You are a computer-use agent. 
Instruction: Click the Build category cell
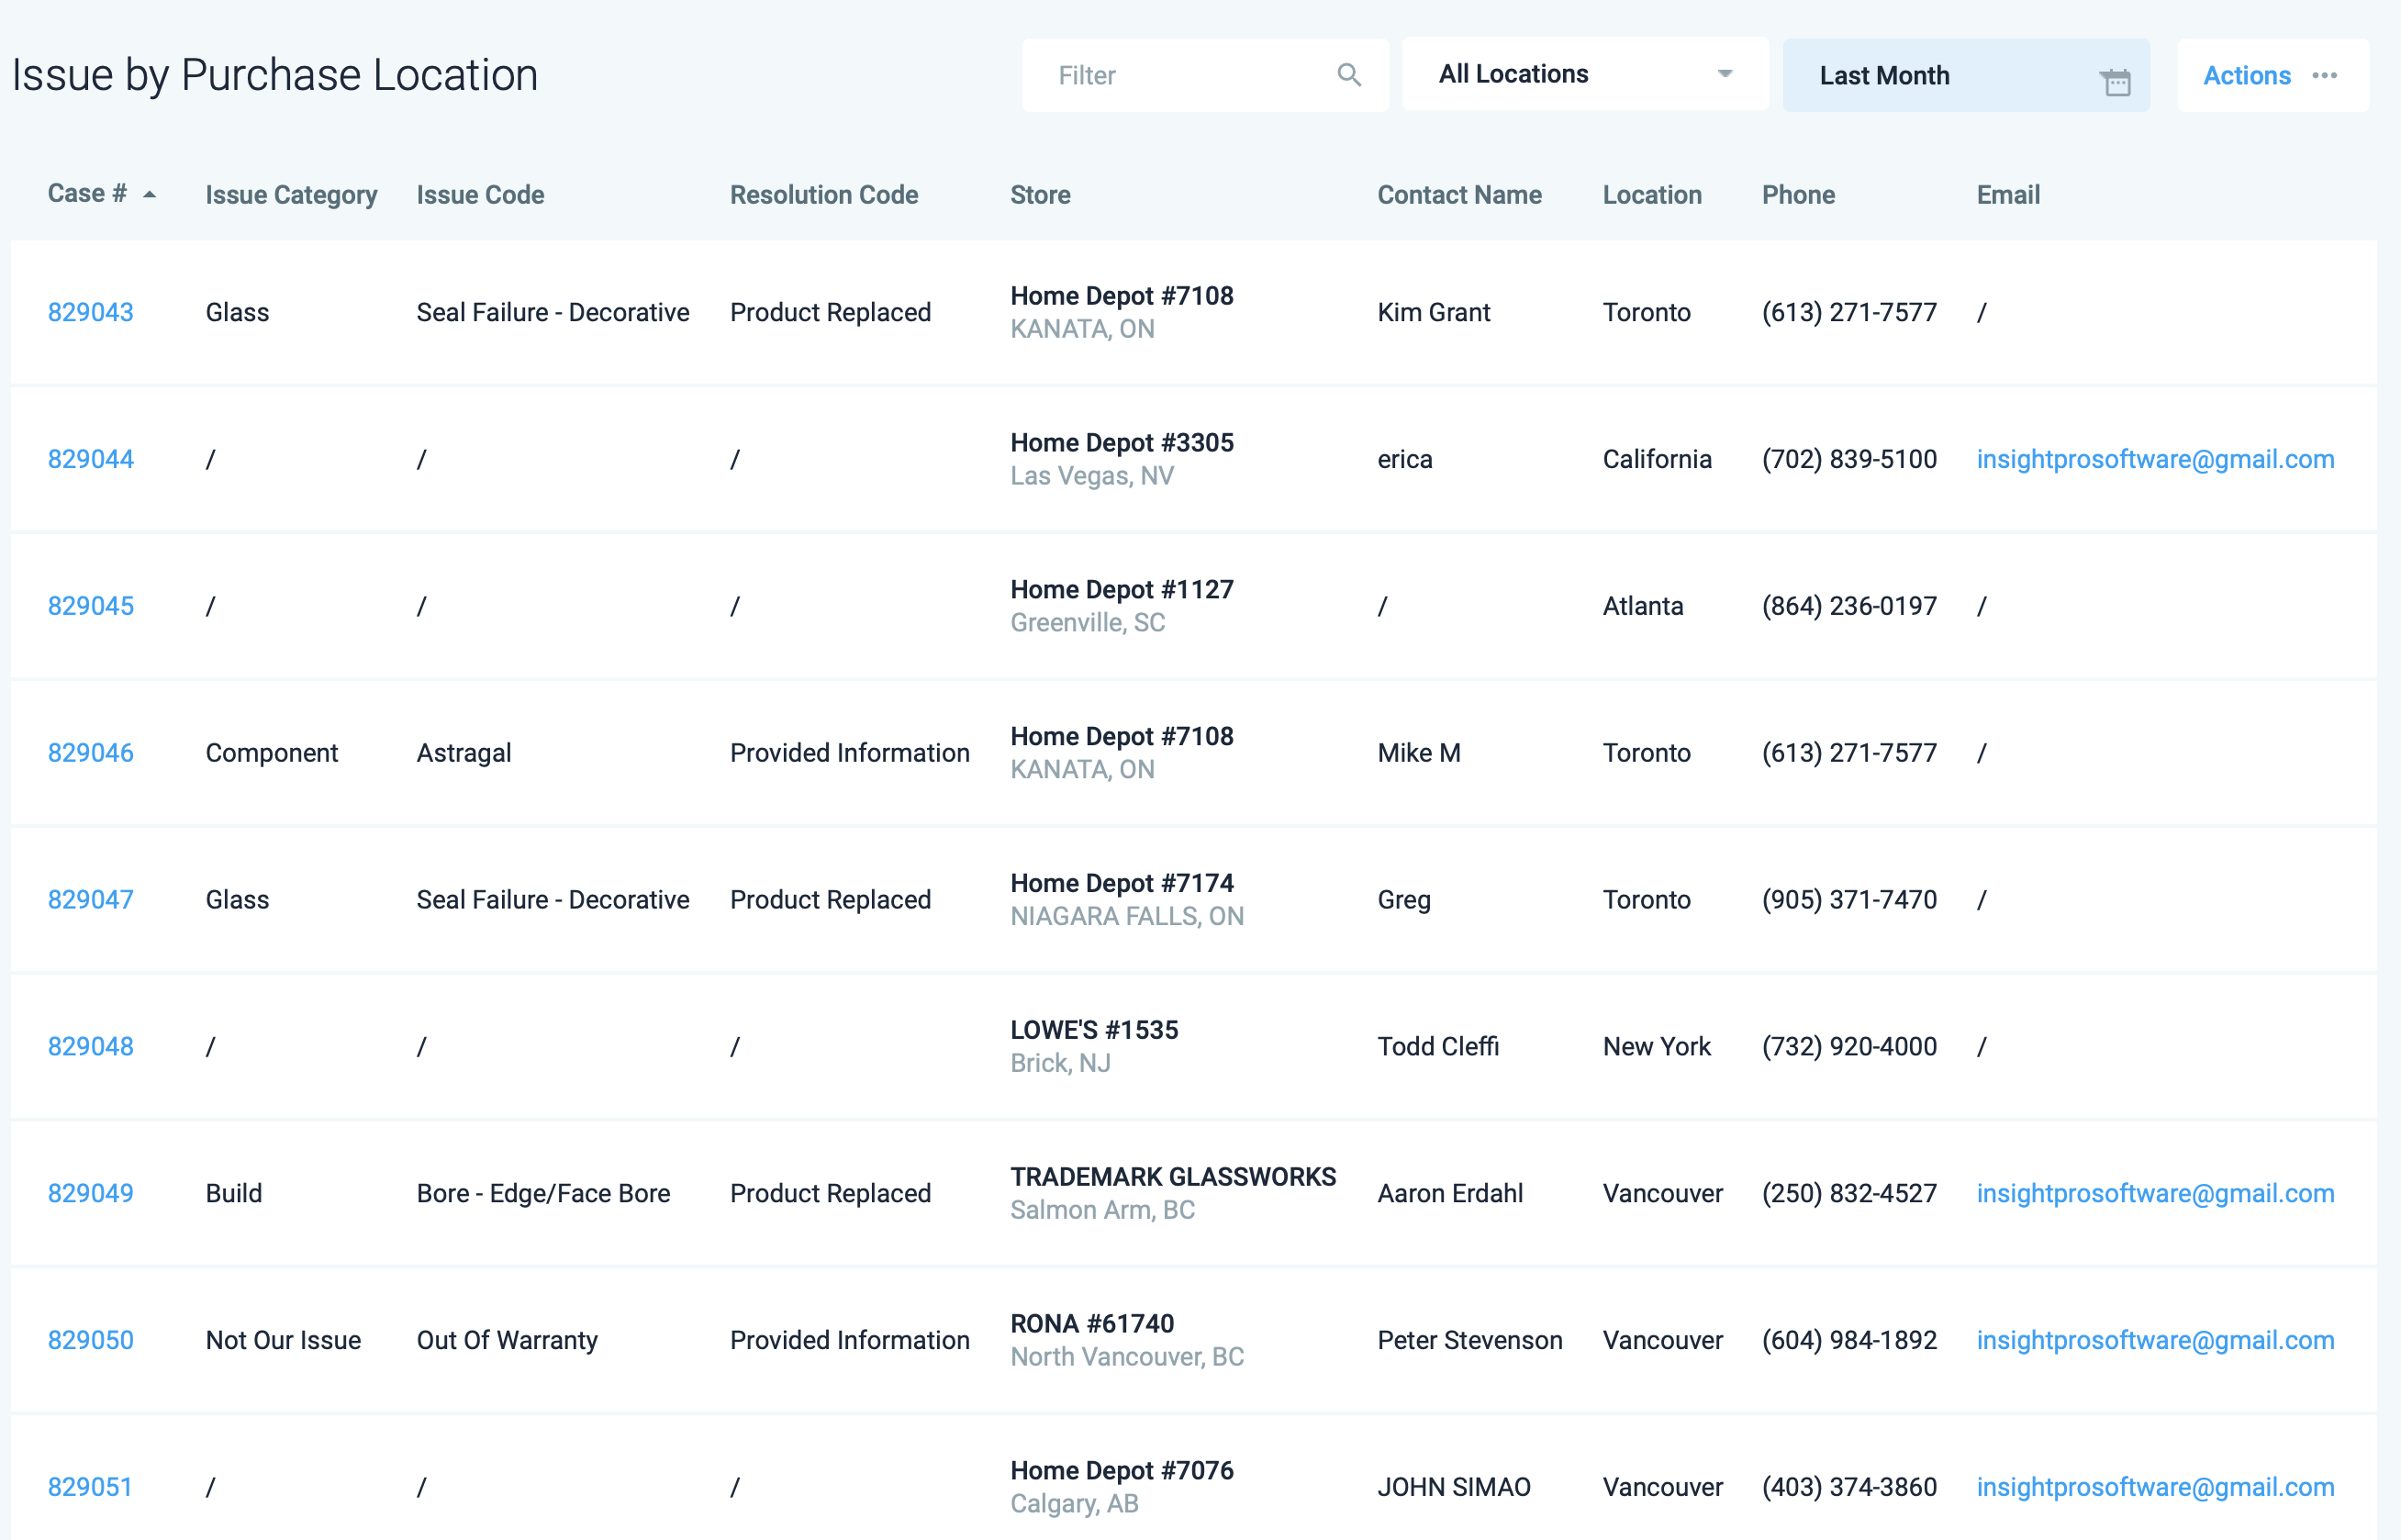click(x=234, y=1194)
